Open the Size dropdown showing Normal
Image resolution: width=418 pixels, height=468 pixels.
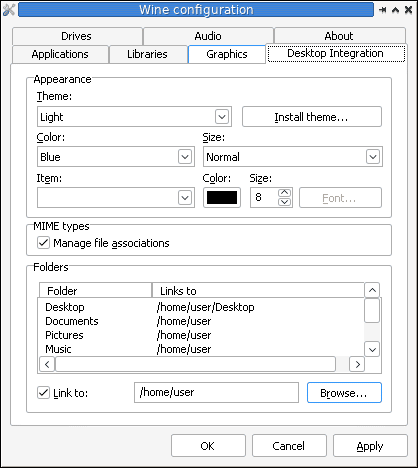(x=293, y=157)
